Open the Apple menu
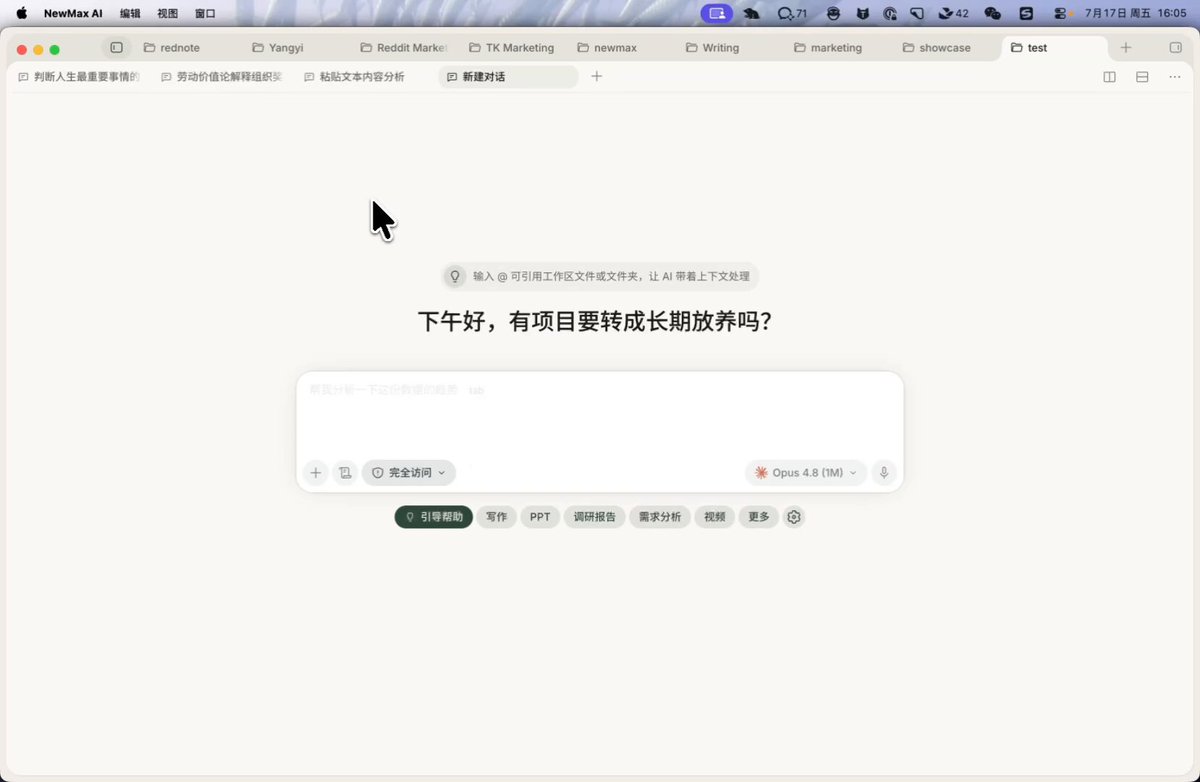 click(22, 14)
